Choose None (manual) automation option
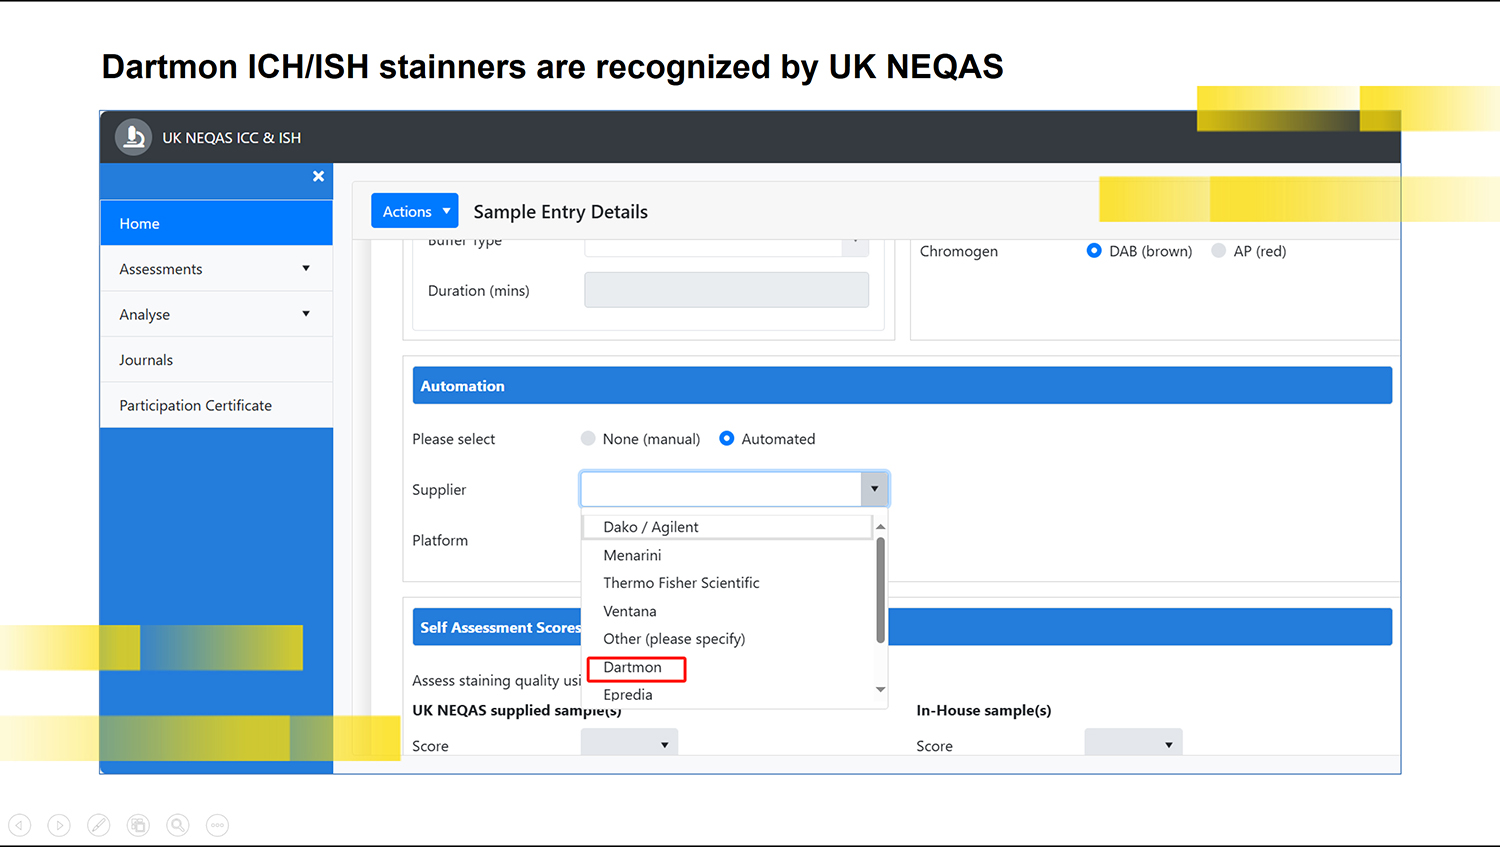 point(588,438)
